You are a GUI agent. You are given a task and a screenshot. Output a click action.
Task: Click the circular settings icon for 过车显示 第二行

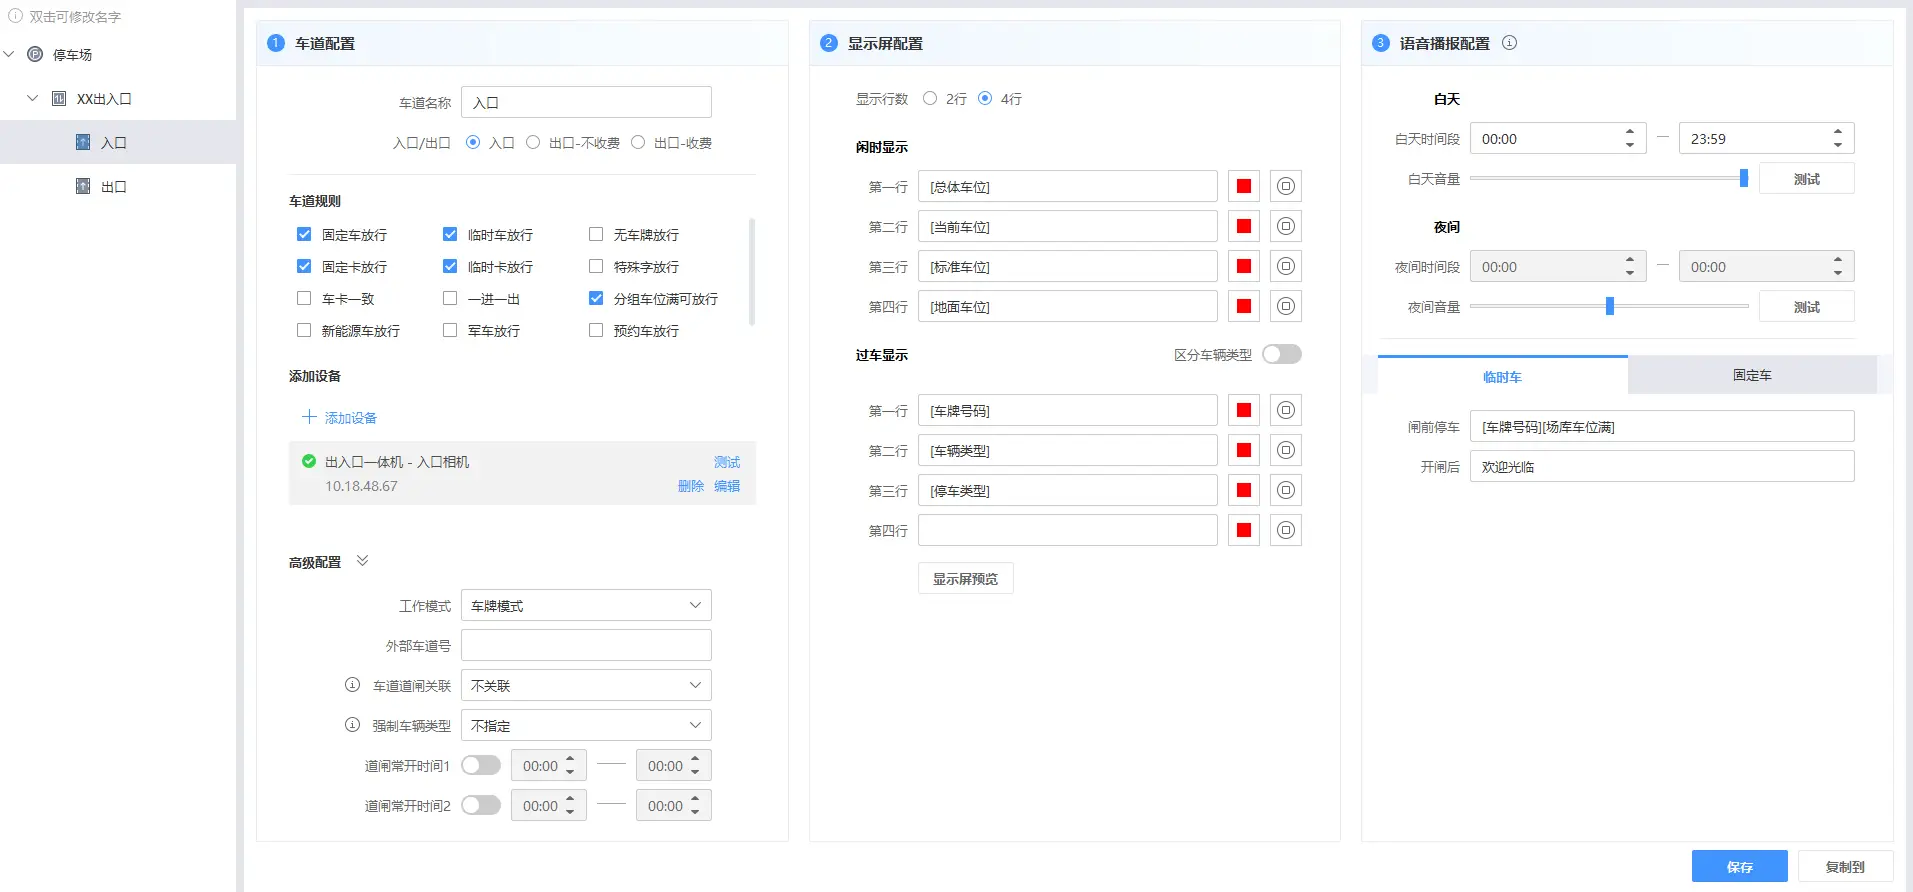1285,451
